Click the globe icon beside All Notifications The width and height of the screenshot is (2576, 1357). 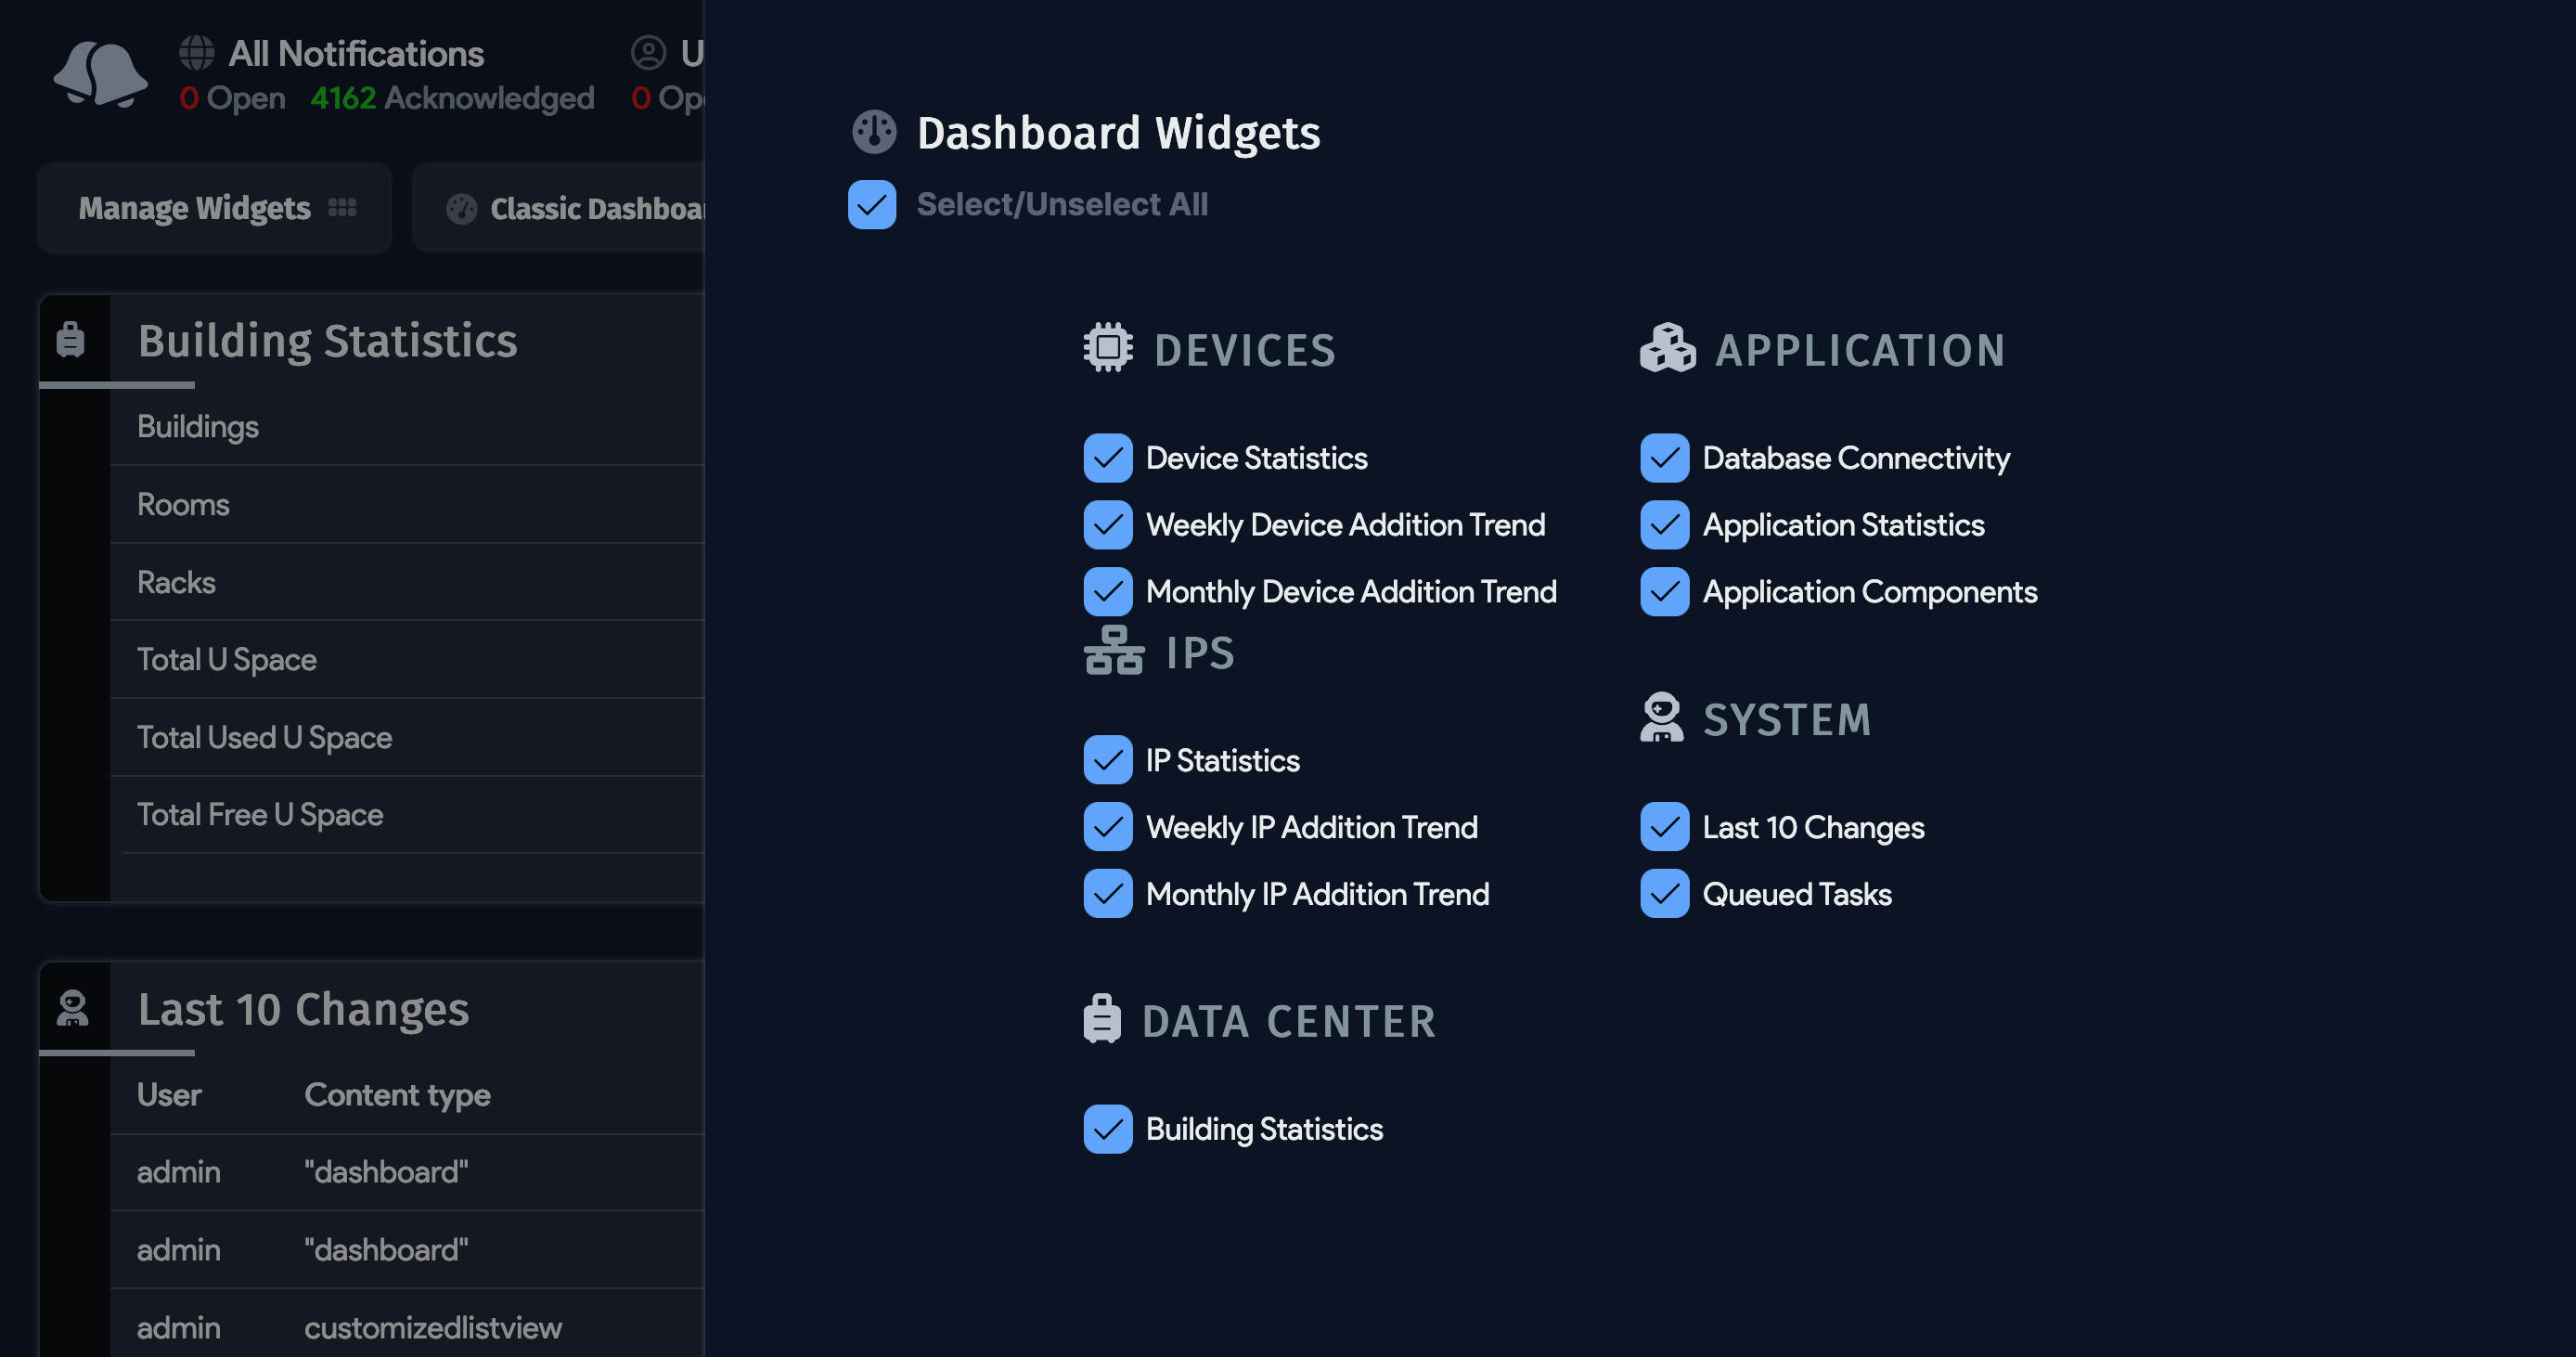point(195,52)
